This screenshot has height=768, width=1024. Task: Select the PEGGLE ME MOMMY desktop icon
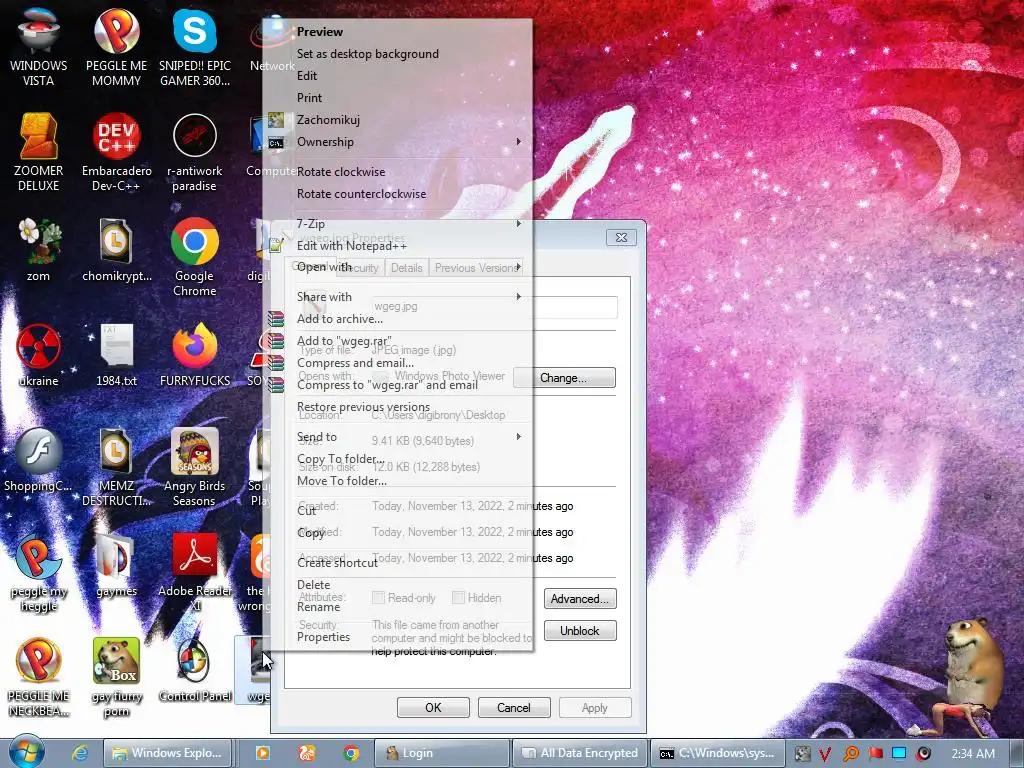click(x=116, y=48)
